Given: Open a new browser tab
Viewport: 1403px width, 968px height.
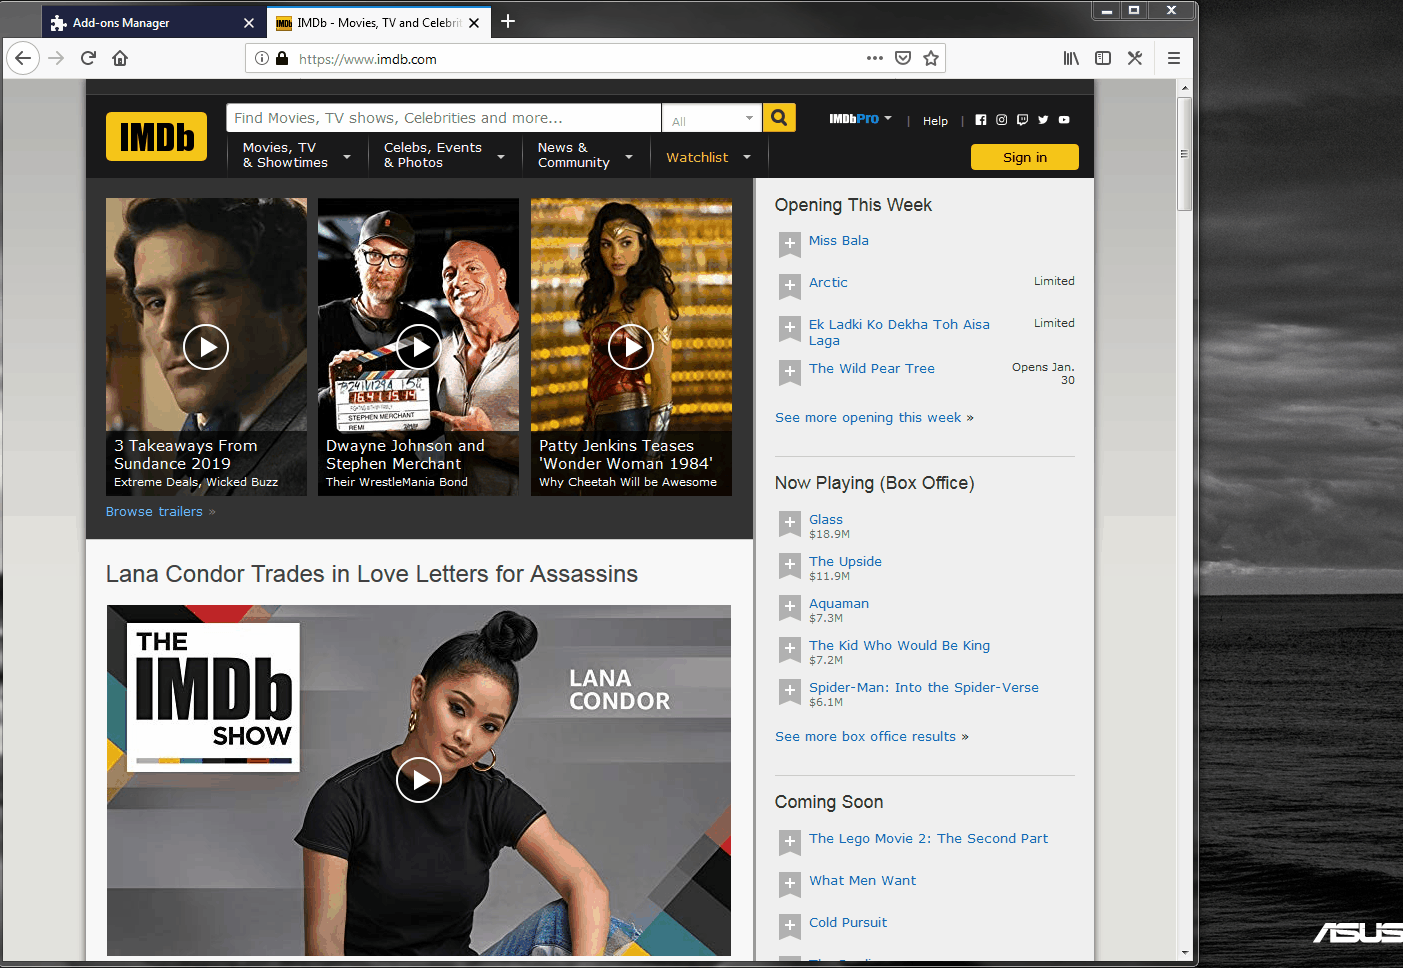Looking at the screenshot, I should [x=508, y=21].
